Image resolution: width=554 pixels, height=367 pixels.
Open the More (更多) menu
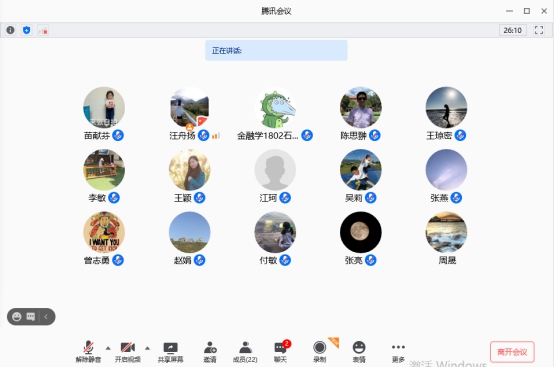pos(398,352)
